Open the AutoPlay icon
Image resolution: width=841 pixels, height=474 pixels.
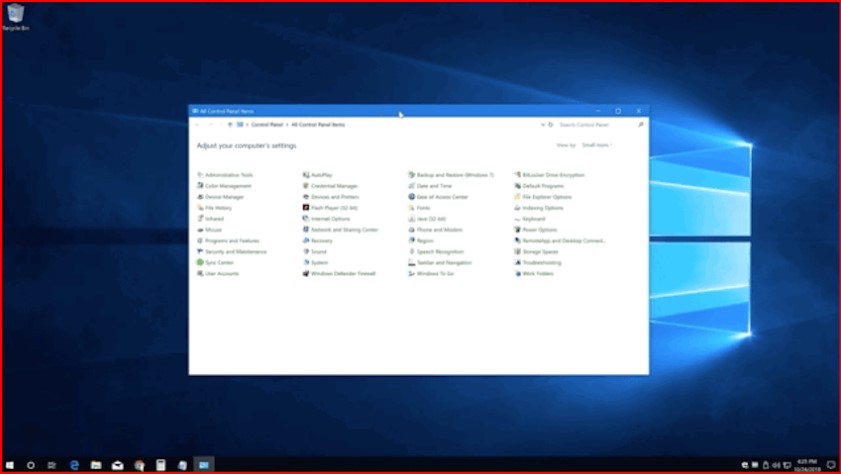[306, 175]
